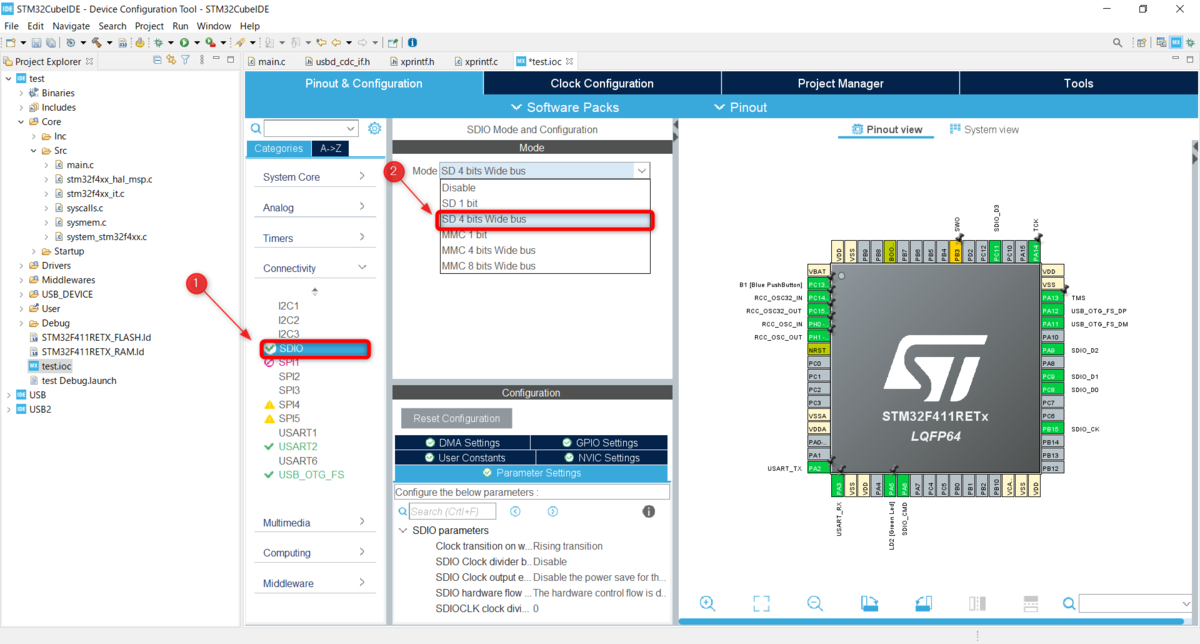
Task: Open the Navigate menu
Action: pyautogui.click(x=71, y=26)
